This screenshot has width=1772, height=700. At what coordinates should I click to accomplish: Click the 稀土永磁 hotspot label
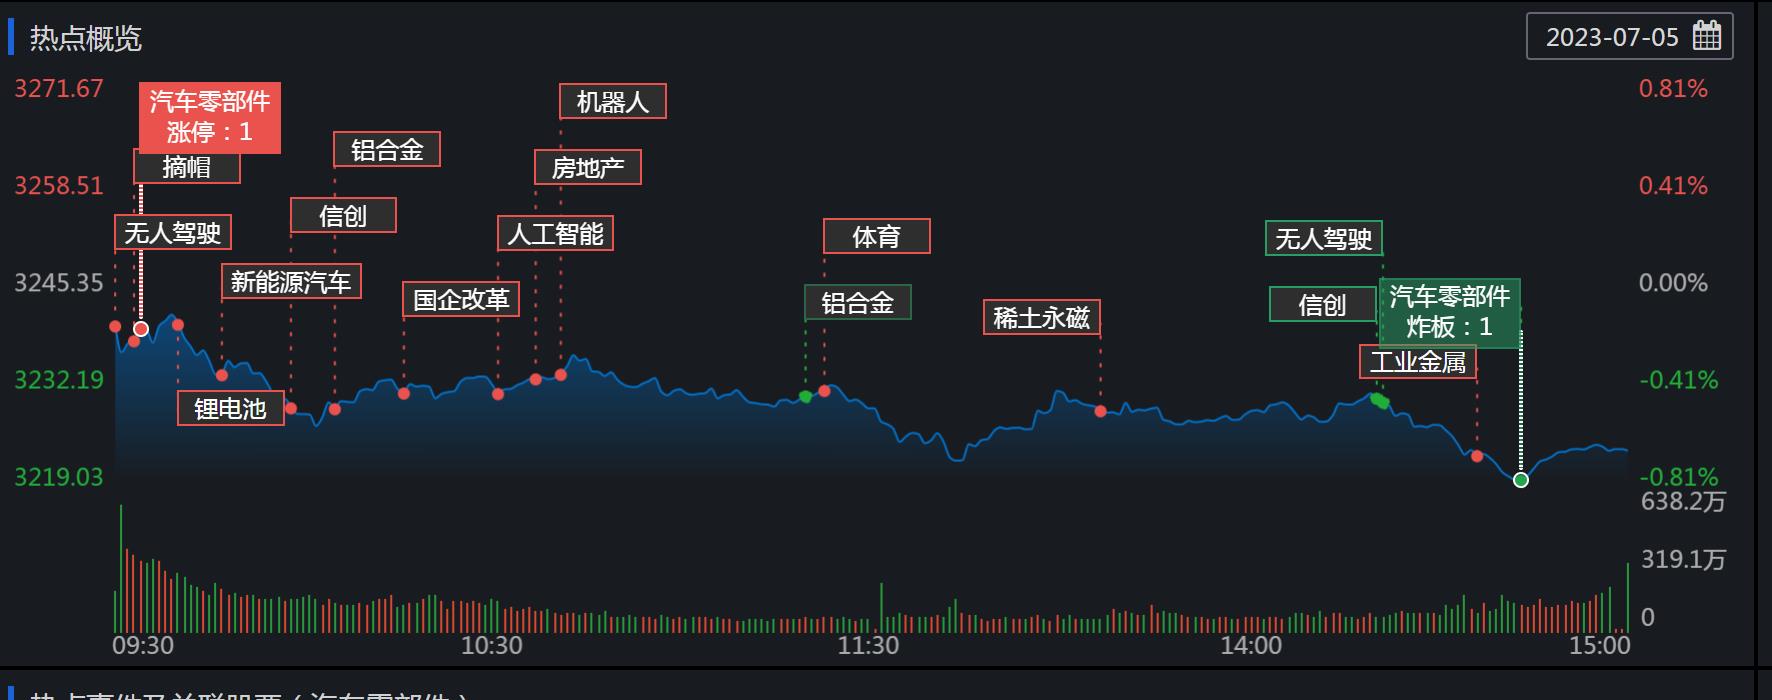pyautogui.click(x=1041, y=318)
